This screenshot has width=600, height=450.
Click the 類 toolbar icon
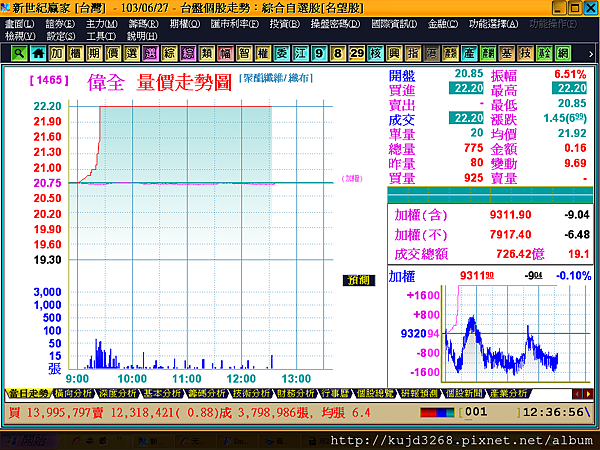(207, 53)
